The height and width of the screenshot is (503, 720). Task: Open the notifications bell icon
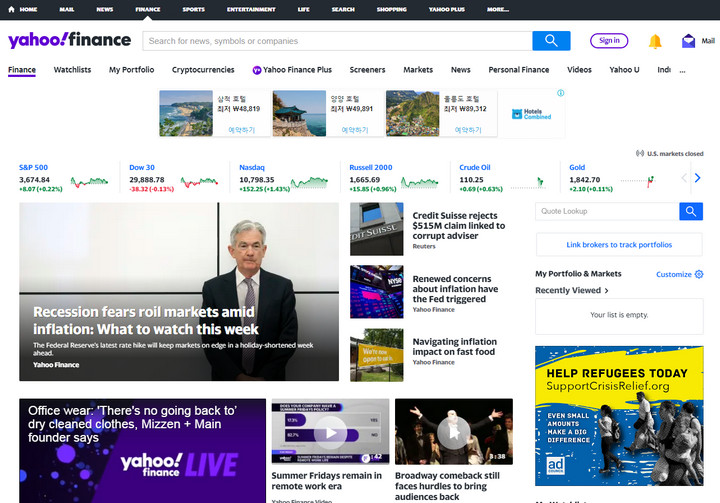(x=655, y=41)
